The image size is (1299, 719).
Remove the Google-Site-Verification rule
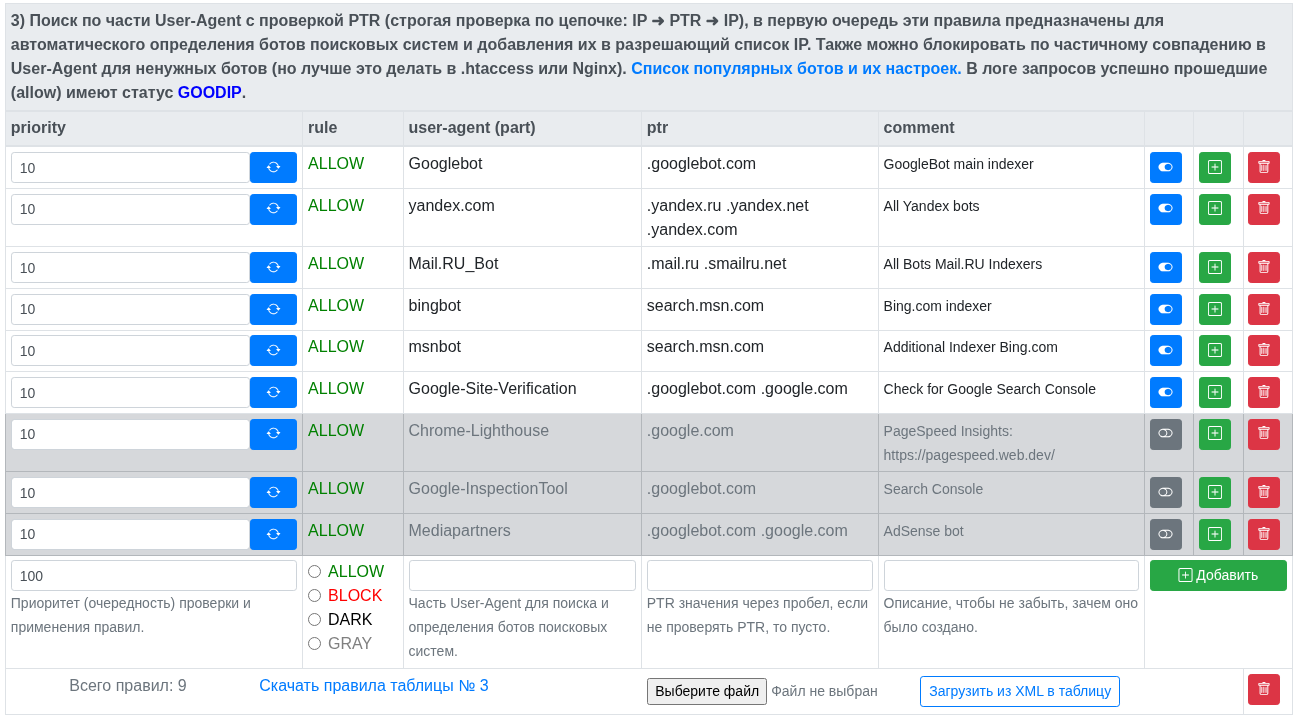coord(1263,392)
